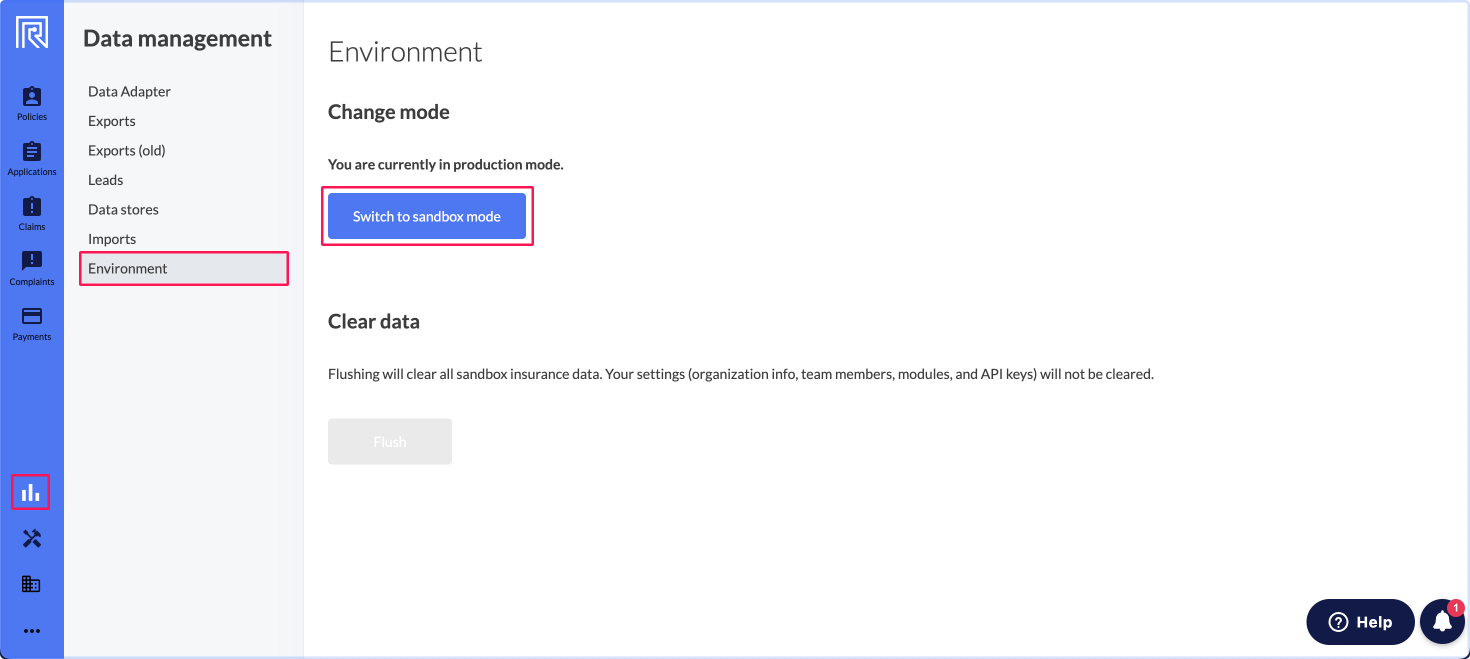Open the Leads page
Image resolution: width=1470 pixels, height=659 pixels.
[105, 180]
